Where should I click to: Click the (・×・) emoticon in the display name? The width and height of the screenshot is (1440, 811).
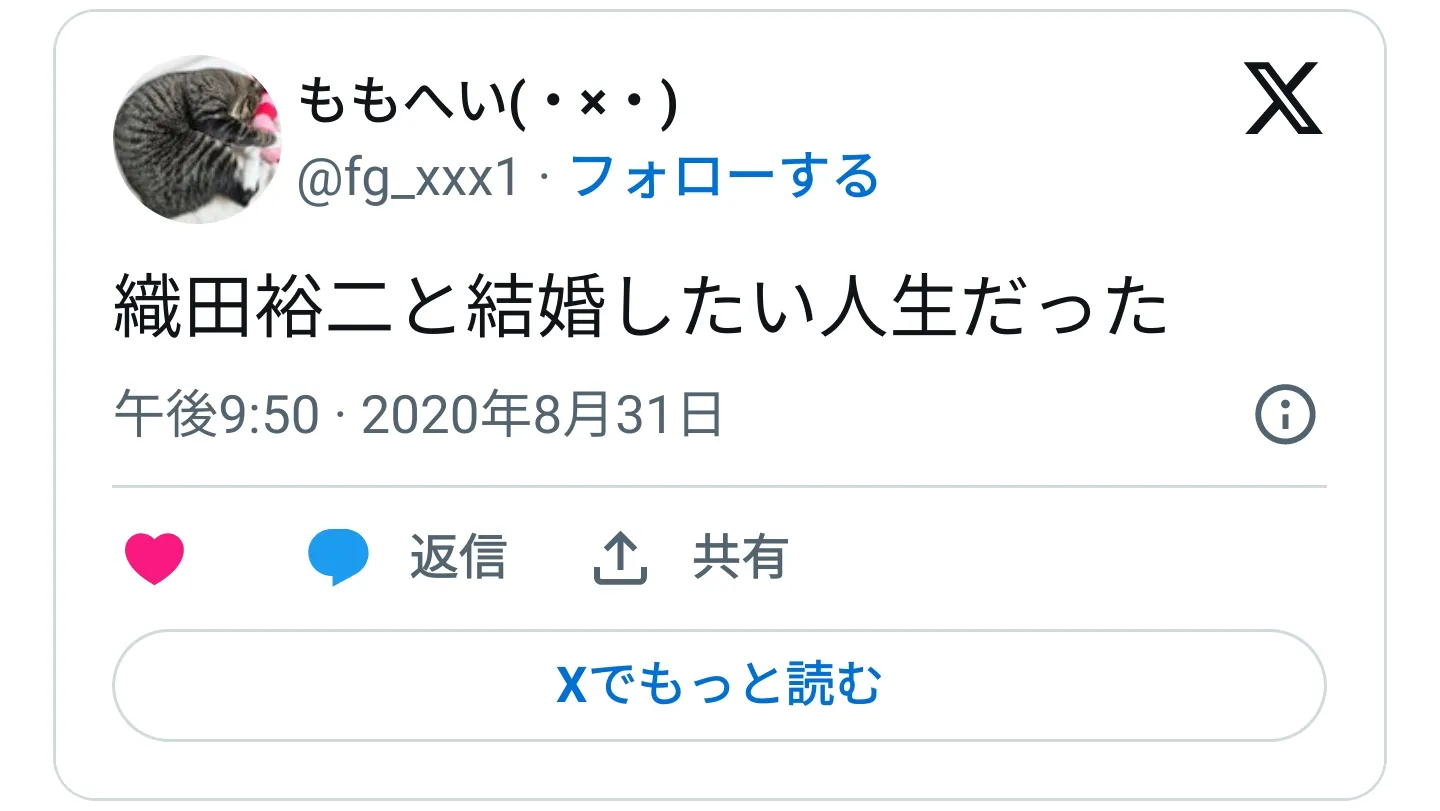tap(594, 101)
